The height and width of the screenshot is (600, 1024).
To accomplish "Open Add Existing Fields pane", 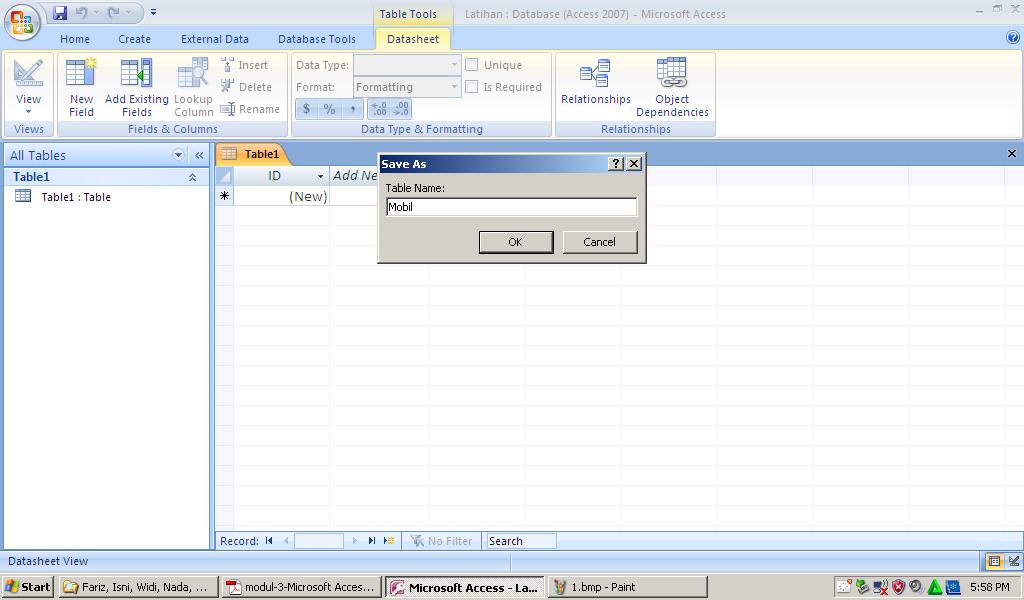I will click(137, 86).
